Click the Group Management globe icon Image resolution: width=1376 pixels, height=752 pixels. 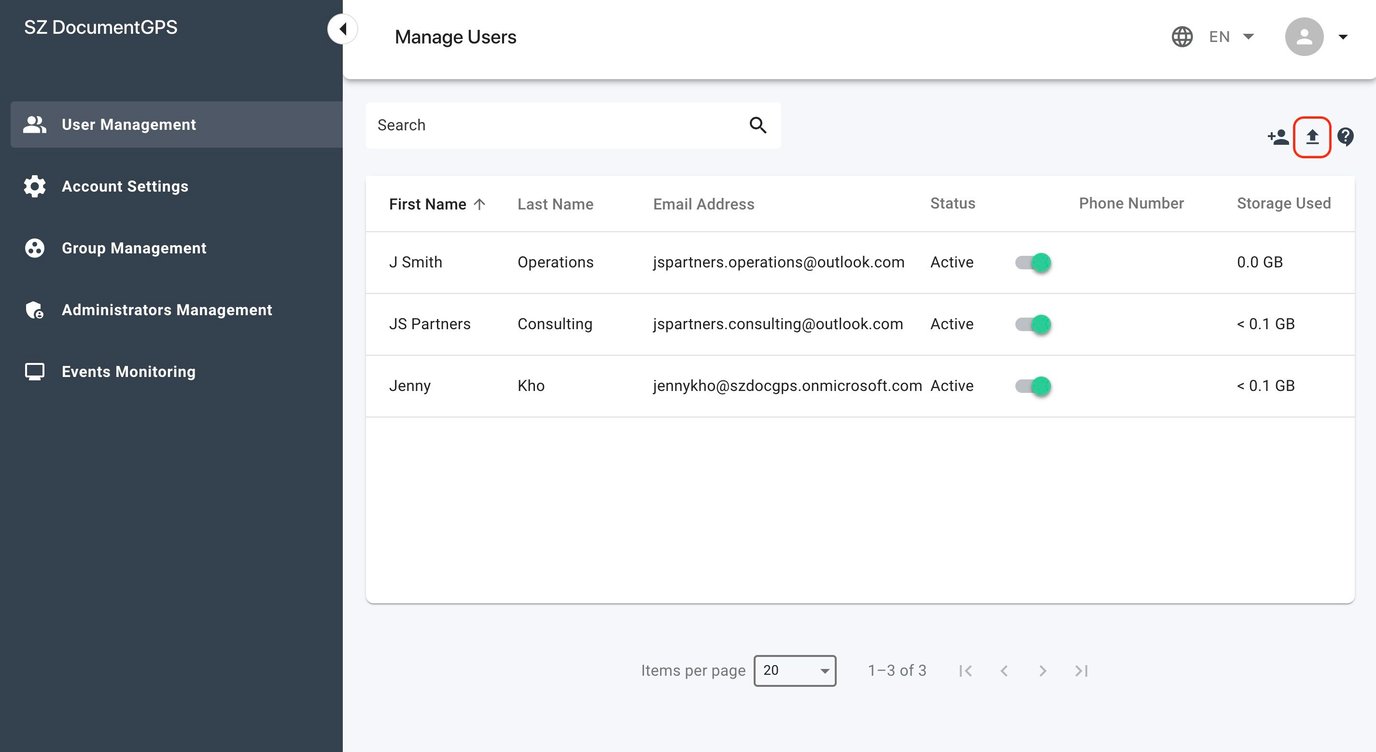pos(34,247)
